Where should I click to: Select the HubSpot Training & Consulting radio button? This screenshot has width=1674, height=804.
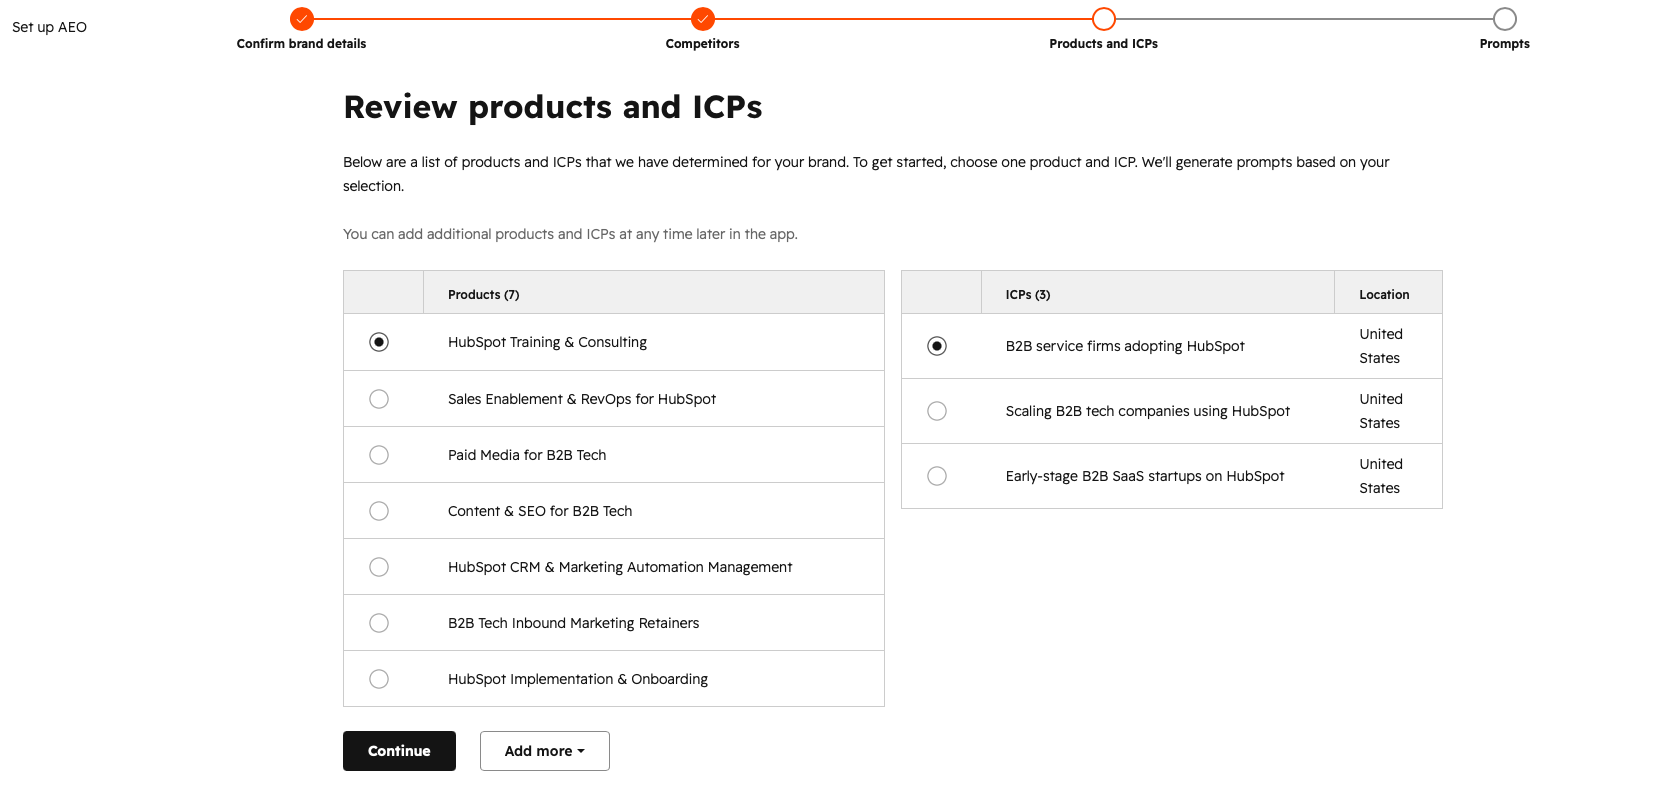pyautogui.click(x=379, y=342)
